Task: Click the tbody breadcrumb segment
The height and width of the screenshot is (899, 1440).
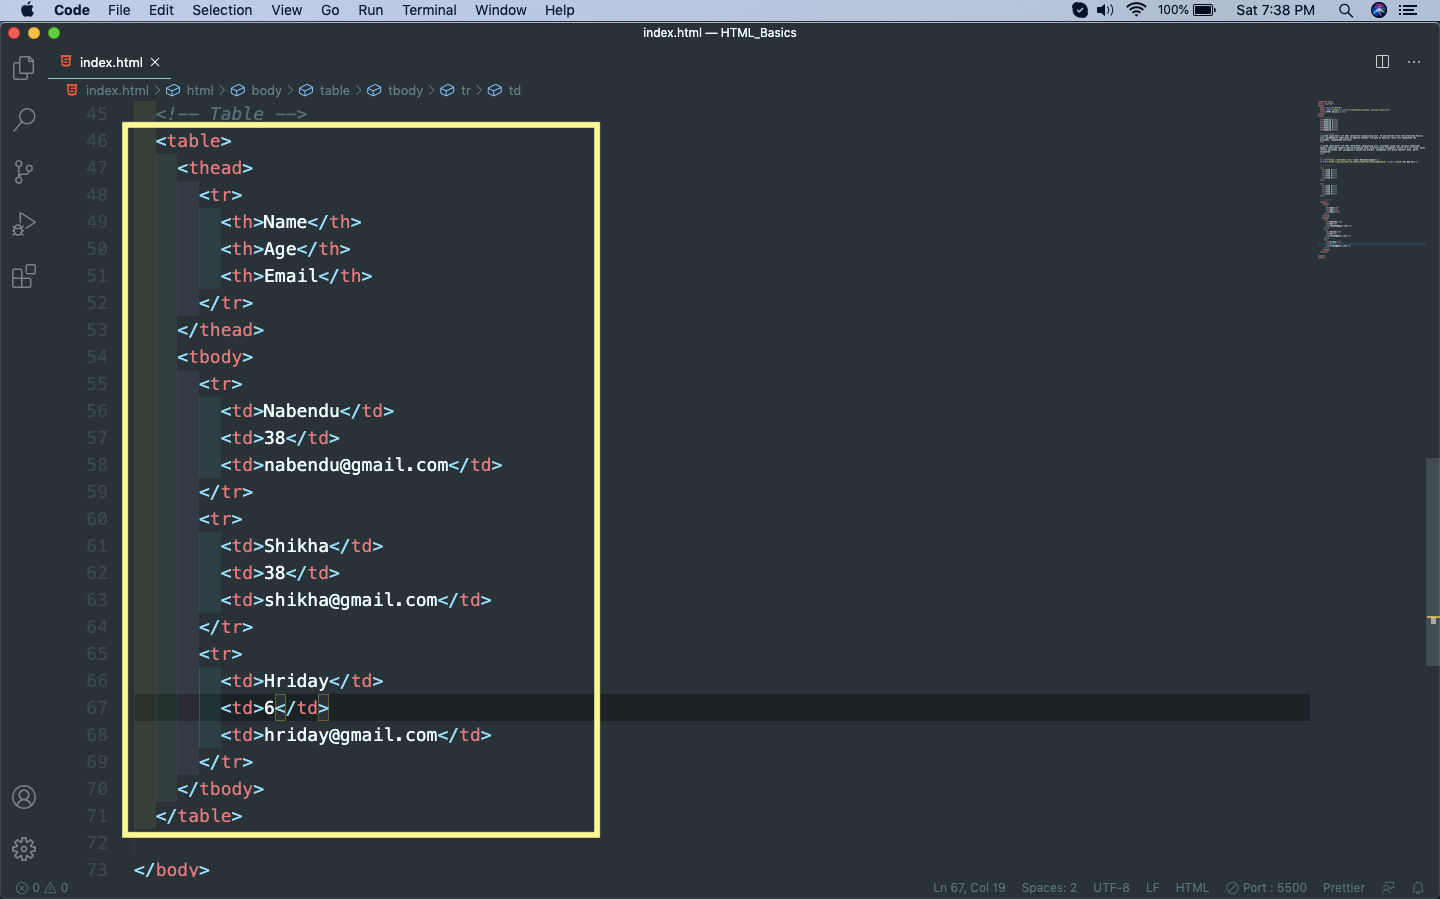Action: [x=405, y=90]
